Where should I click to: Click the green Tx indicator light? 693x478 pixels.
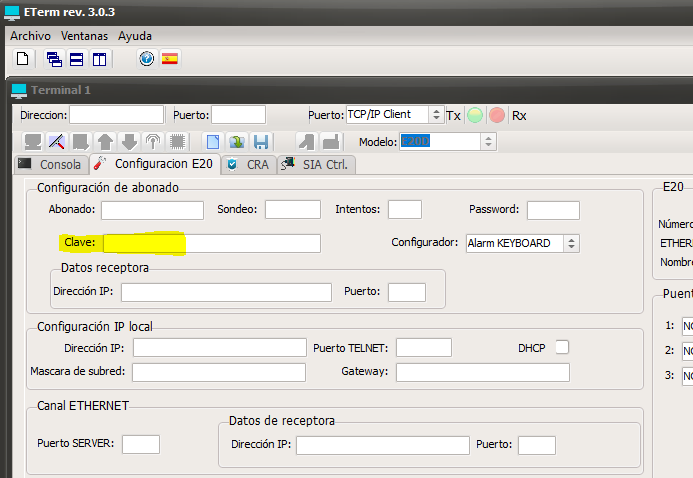475,115
